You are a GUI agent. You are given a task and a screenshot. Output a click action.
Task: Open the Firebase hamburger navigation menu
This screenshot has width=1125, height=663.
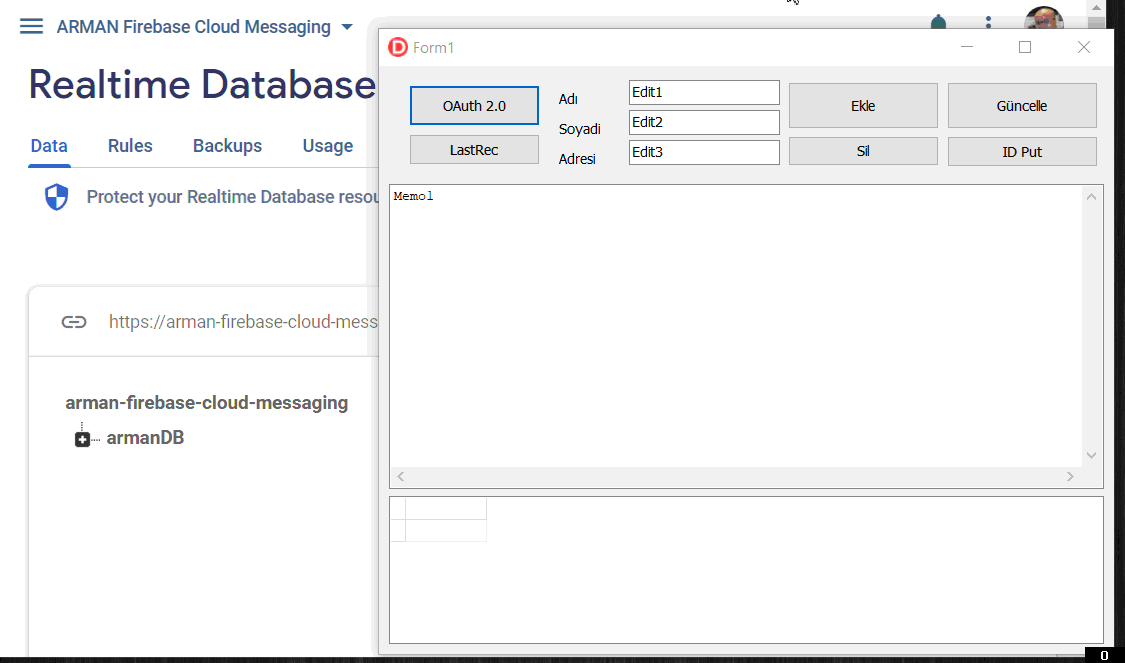[31, 27]
